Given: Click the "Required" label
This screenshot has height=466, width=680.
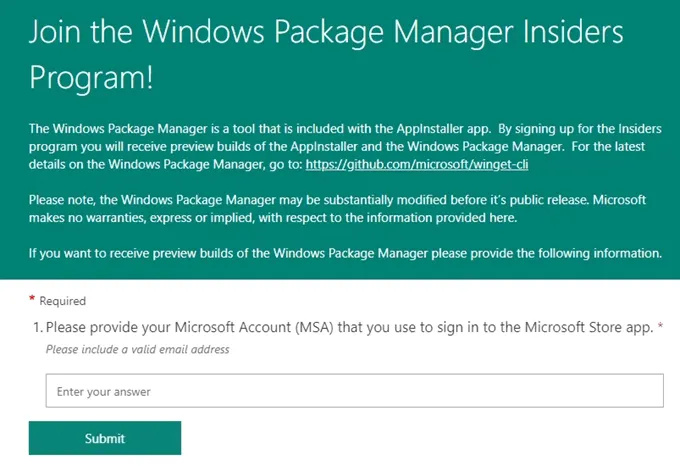Looking at the screenshot, I should (63, 300).
